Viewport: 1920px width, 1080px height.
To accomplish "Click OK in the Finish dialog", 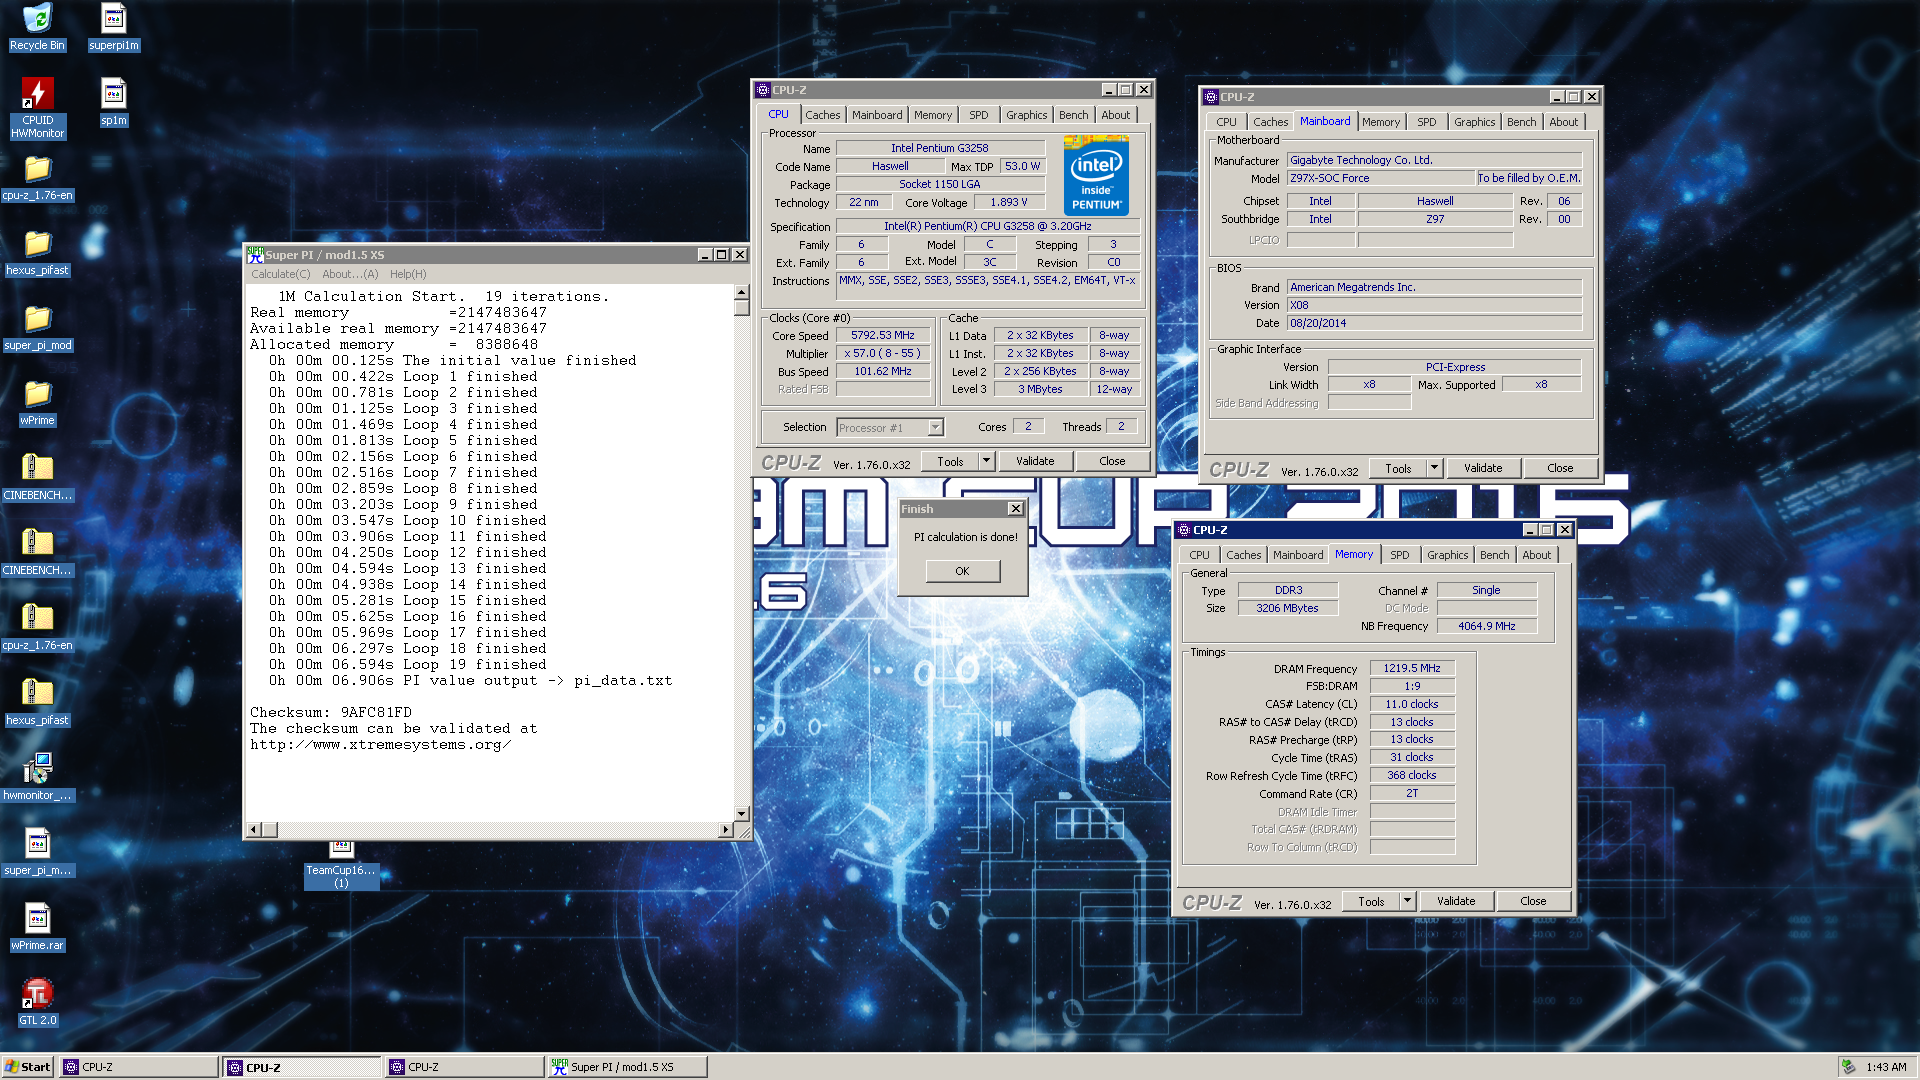I will point(962,571).
